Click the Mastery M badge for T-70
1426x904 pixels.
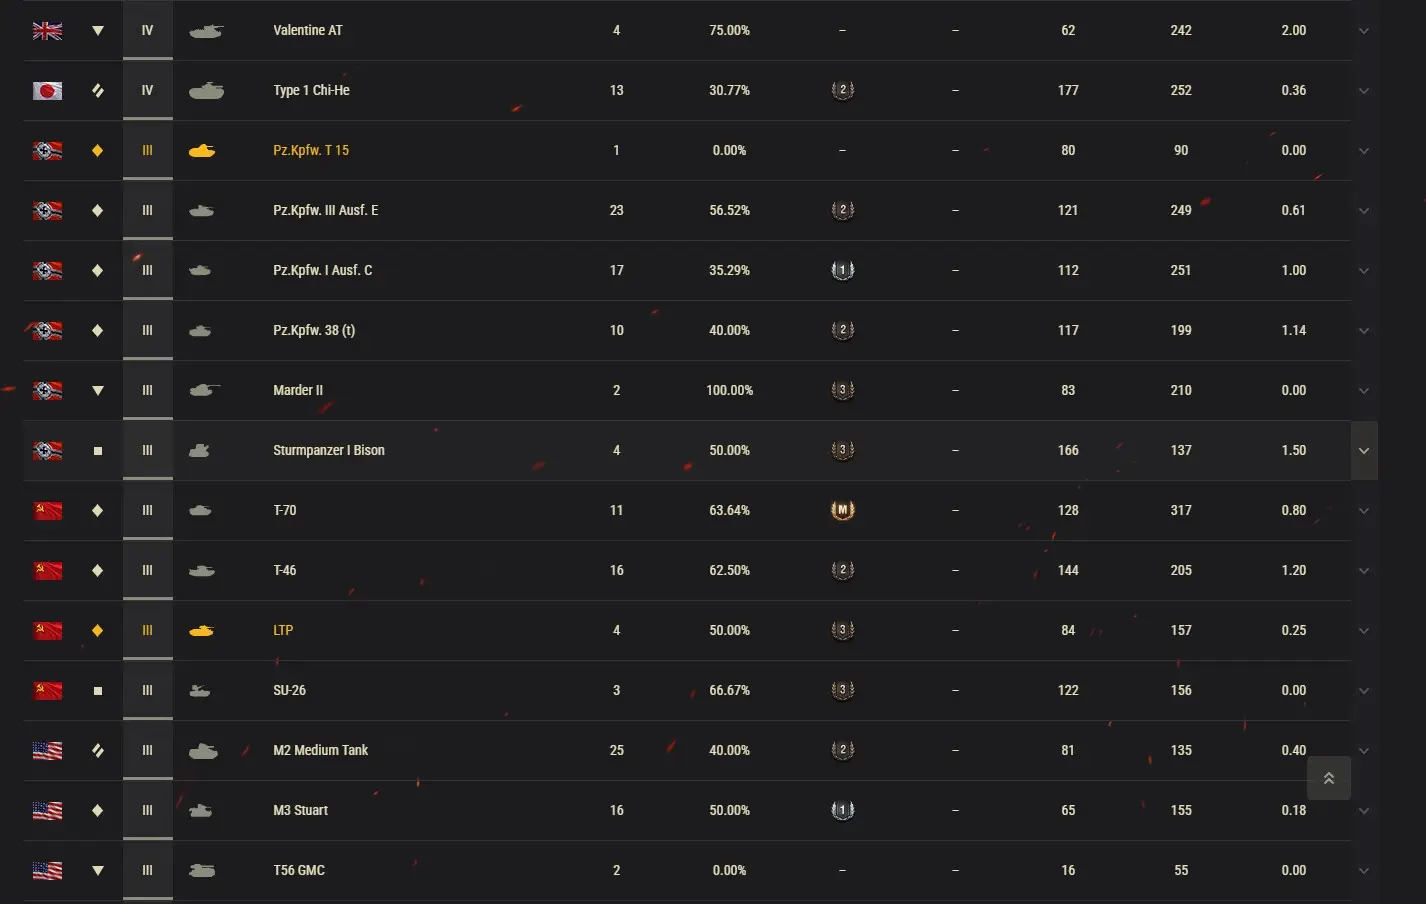[x=842, y=510]
